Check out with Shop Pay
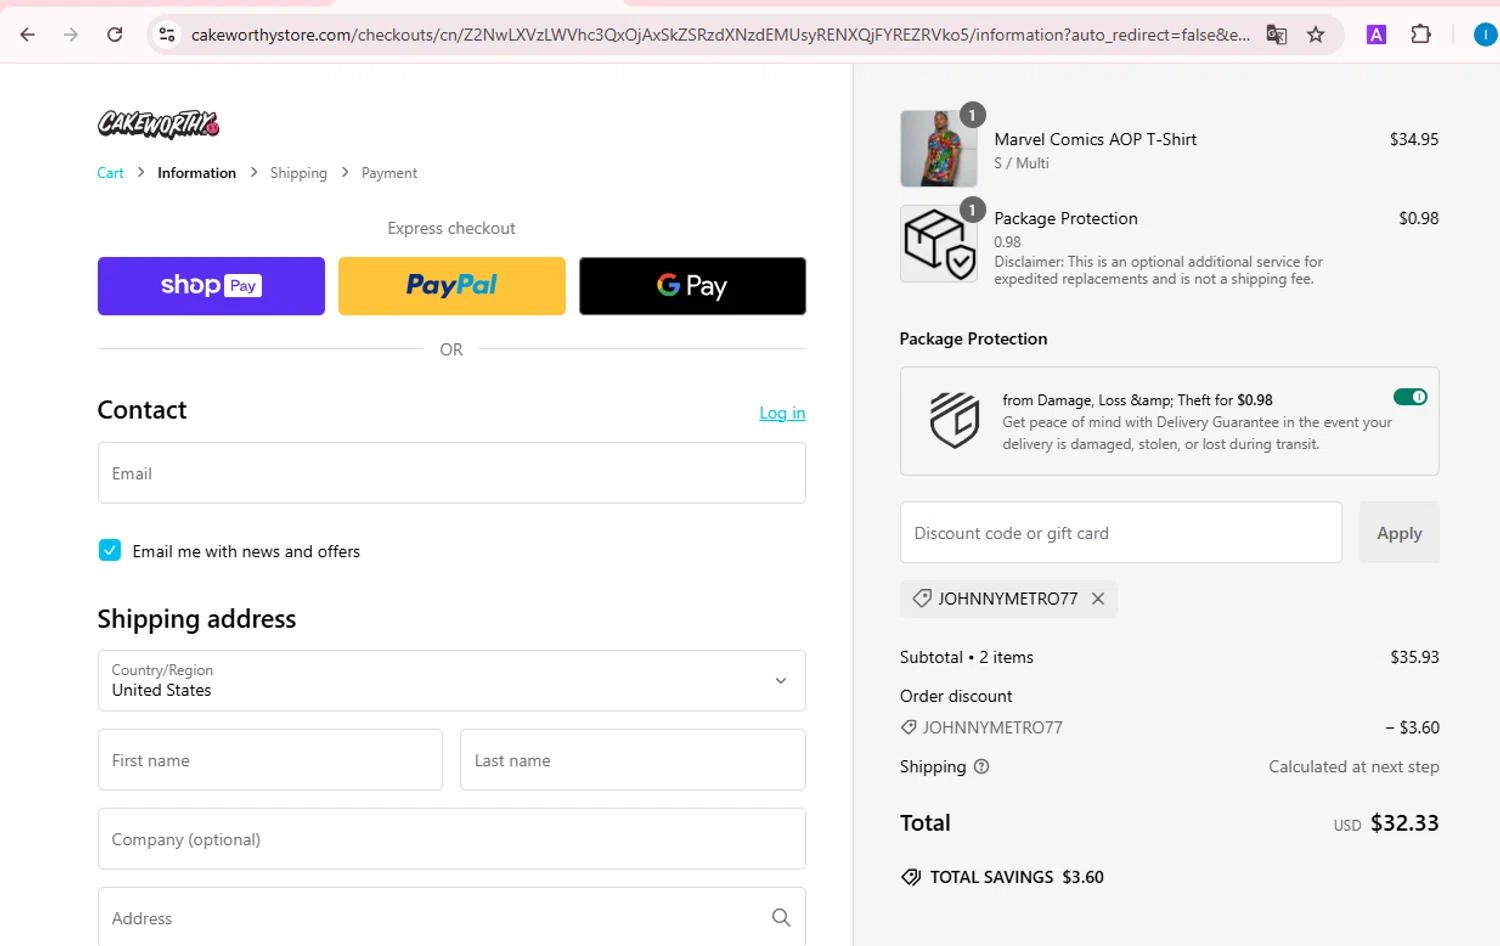This screenshot has height=946, width=1500. coord(211,286)
